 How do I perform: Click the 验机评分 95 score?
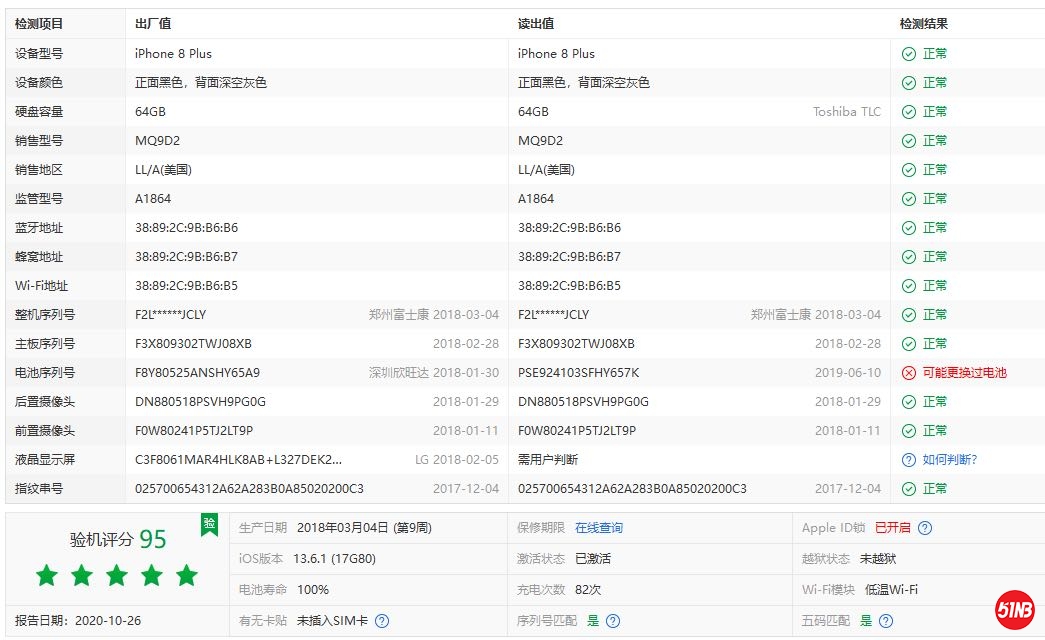pos(118,539)
